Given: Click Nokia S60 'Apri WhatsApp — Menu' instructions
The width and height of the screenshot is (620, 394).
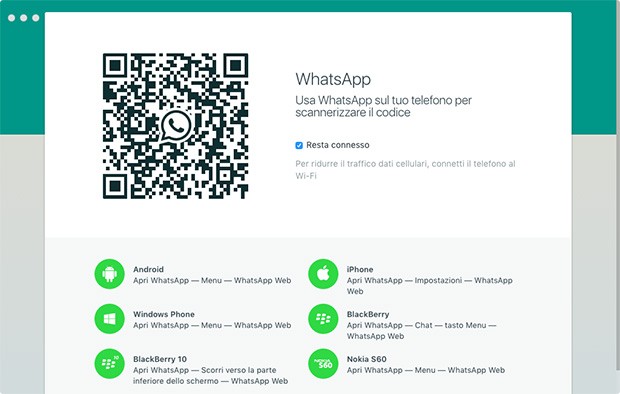Looking at the screenshot, I should click(426, 370).
